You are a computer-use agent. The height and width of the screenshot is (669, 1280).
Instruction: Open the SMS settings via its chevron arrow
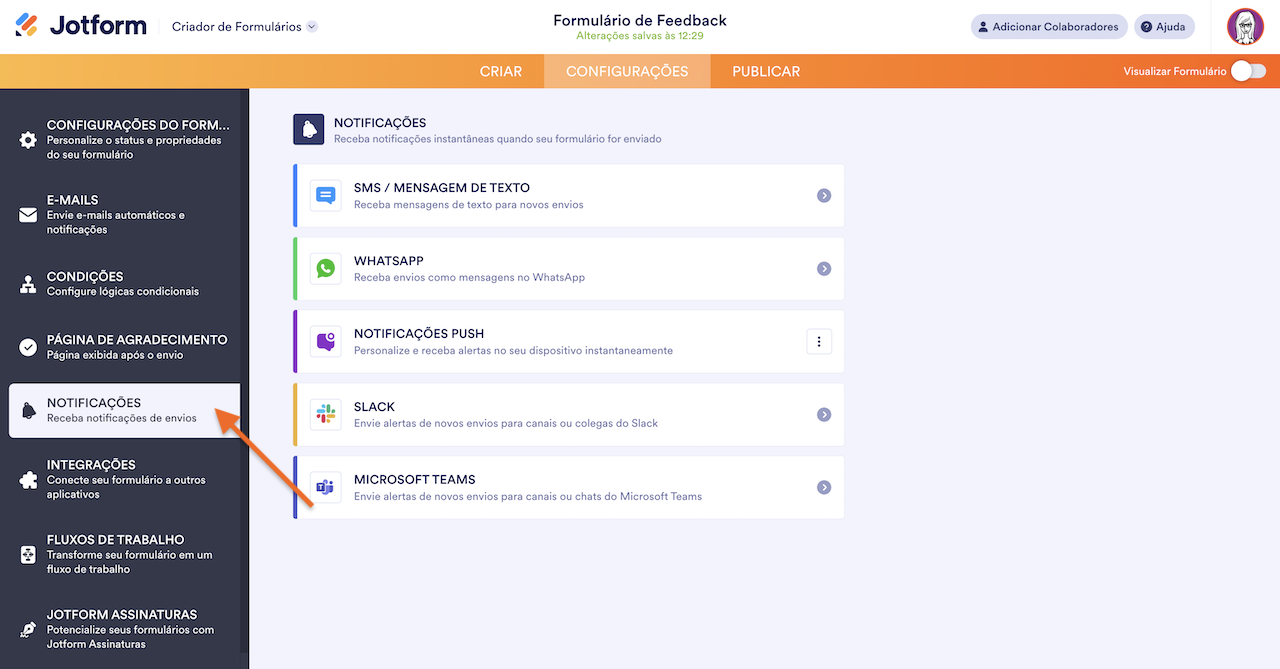coord(823,195)
